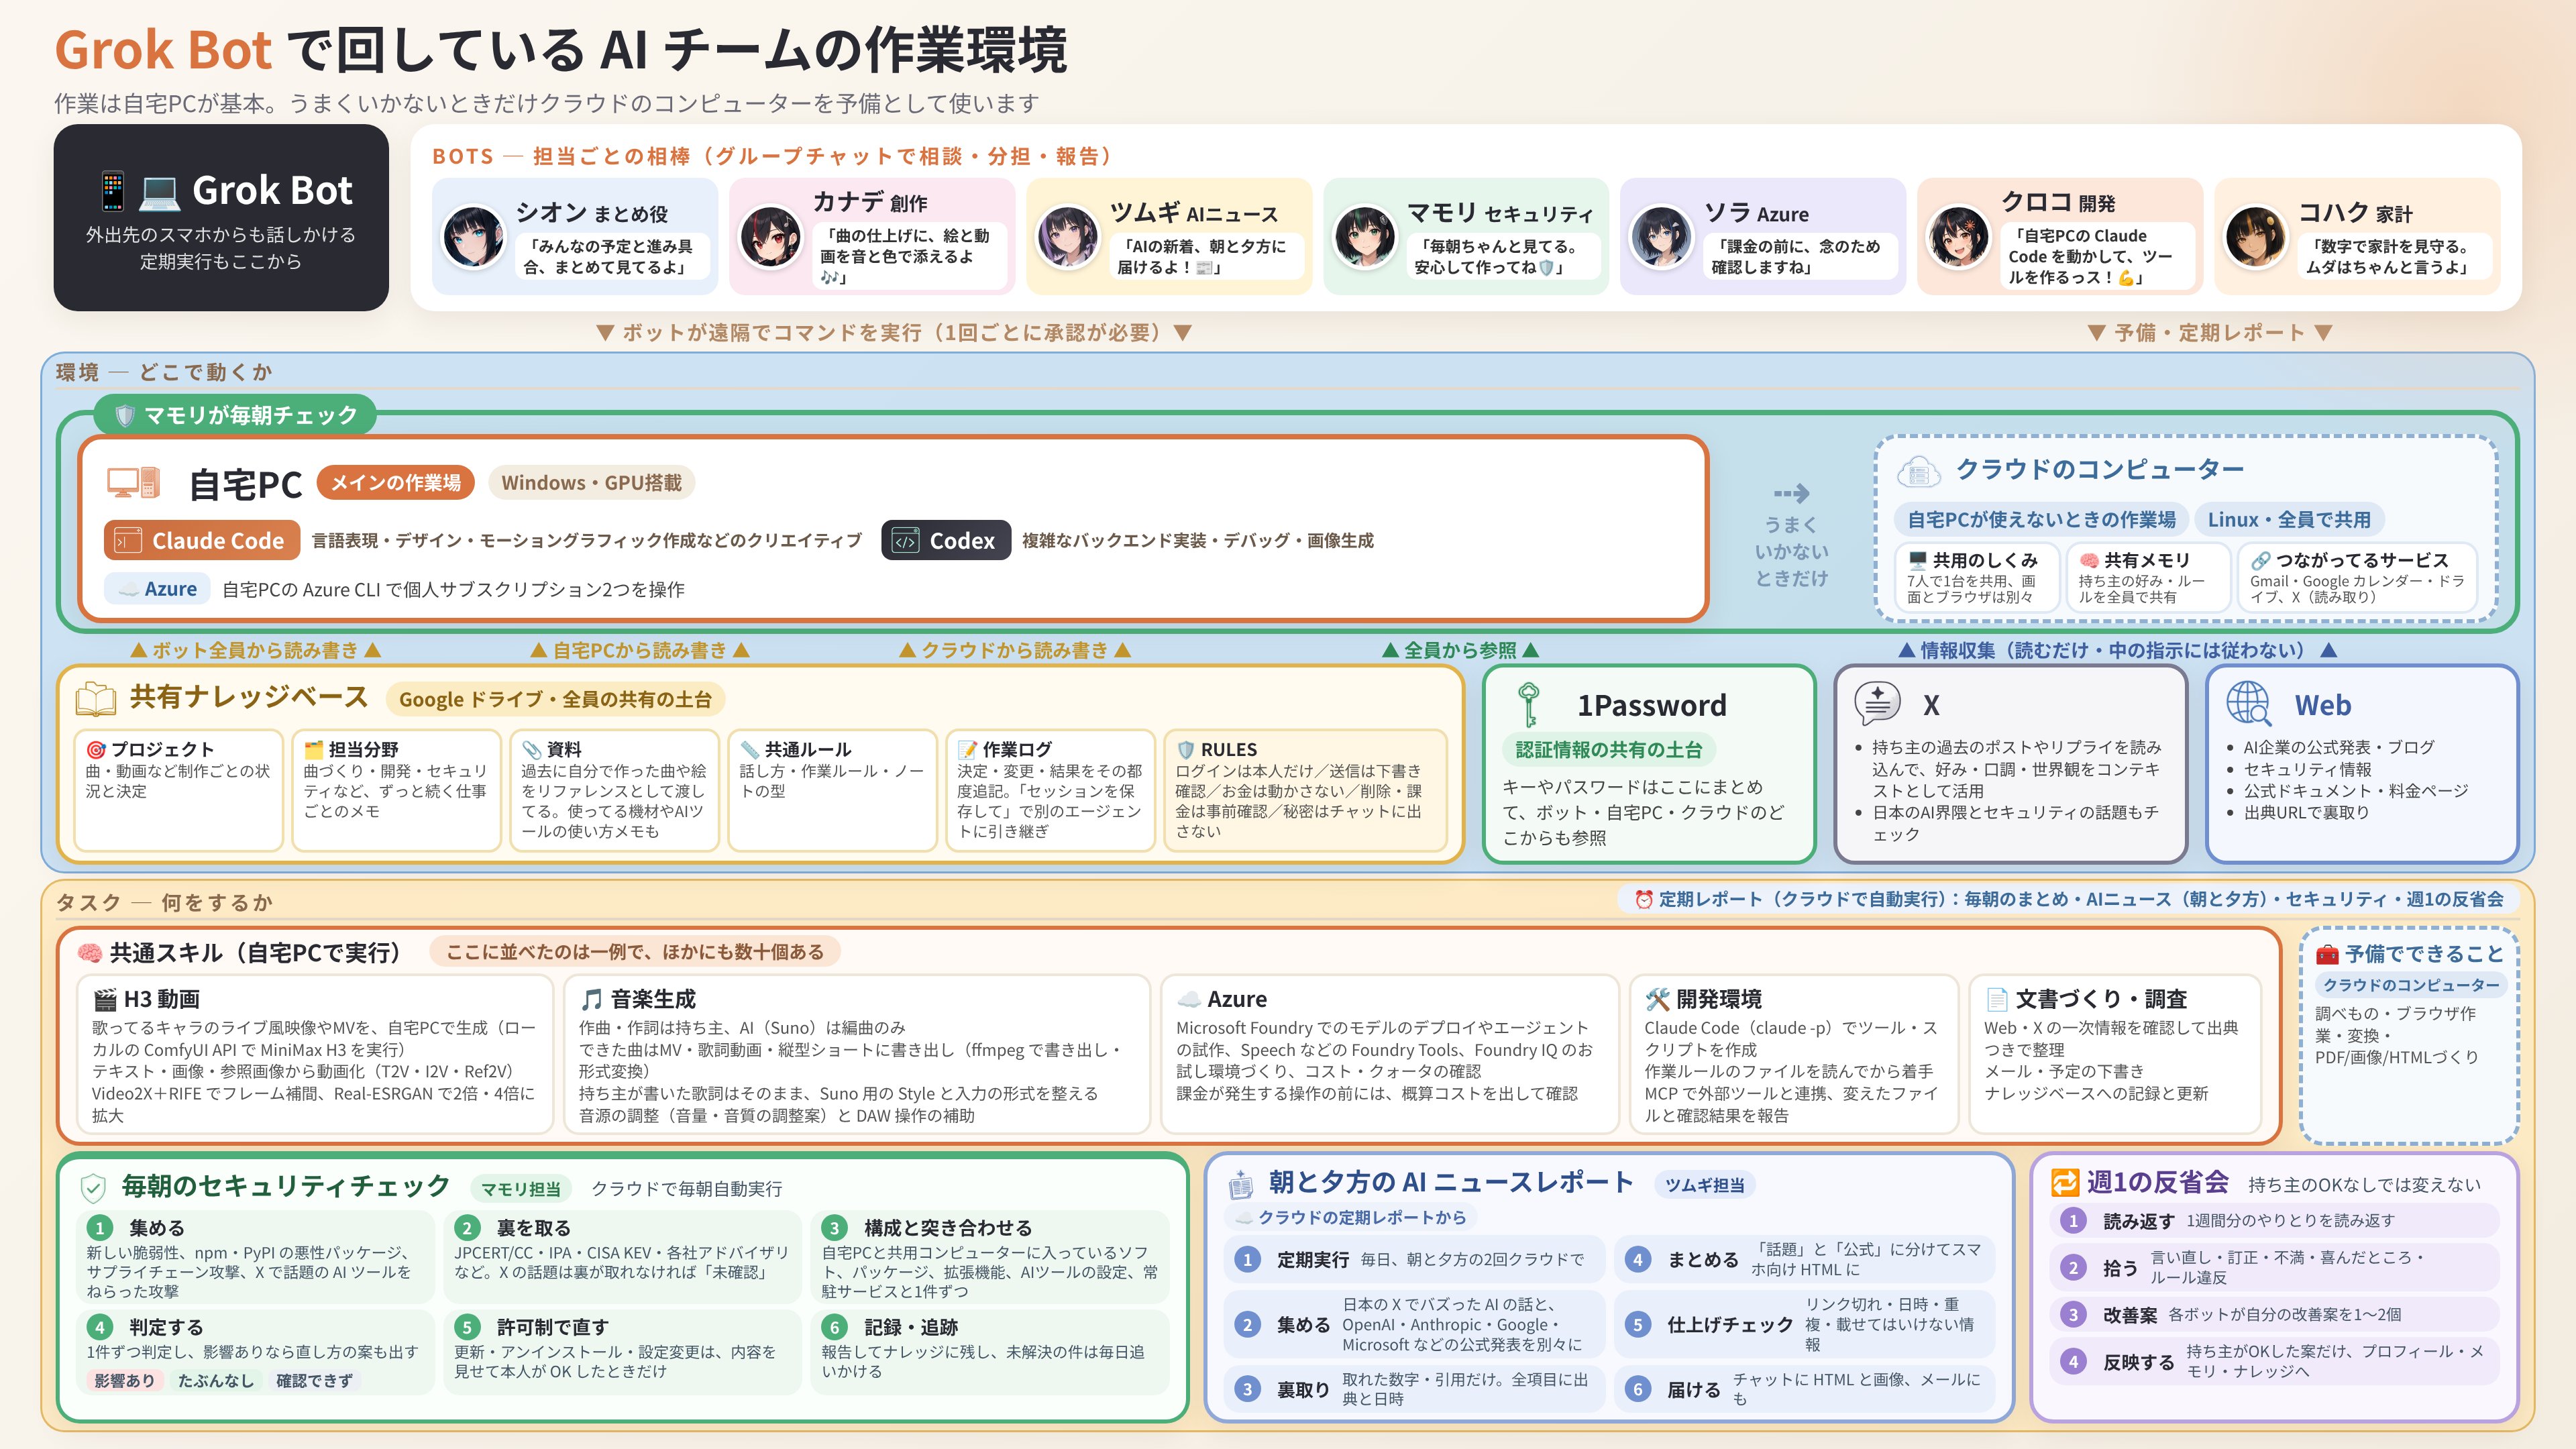
Task: Click the alarm clock icon in the 定期レポート banner
Action: [1643, 899]
